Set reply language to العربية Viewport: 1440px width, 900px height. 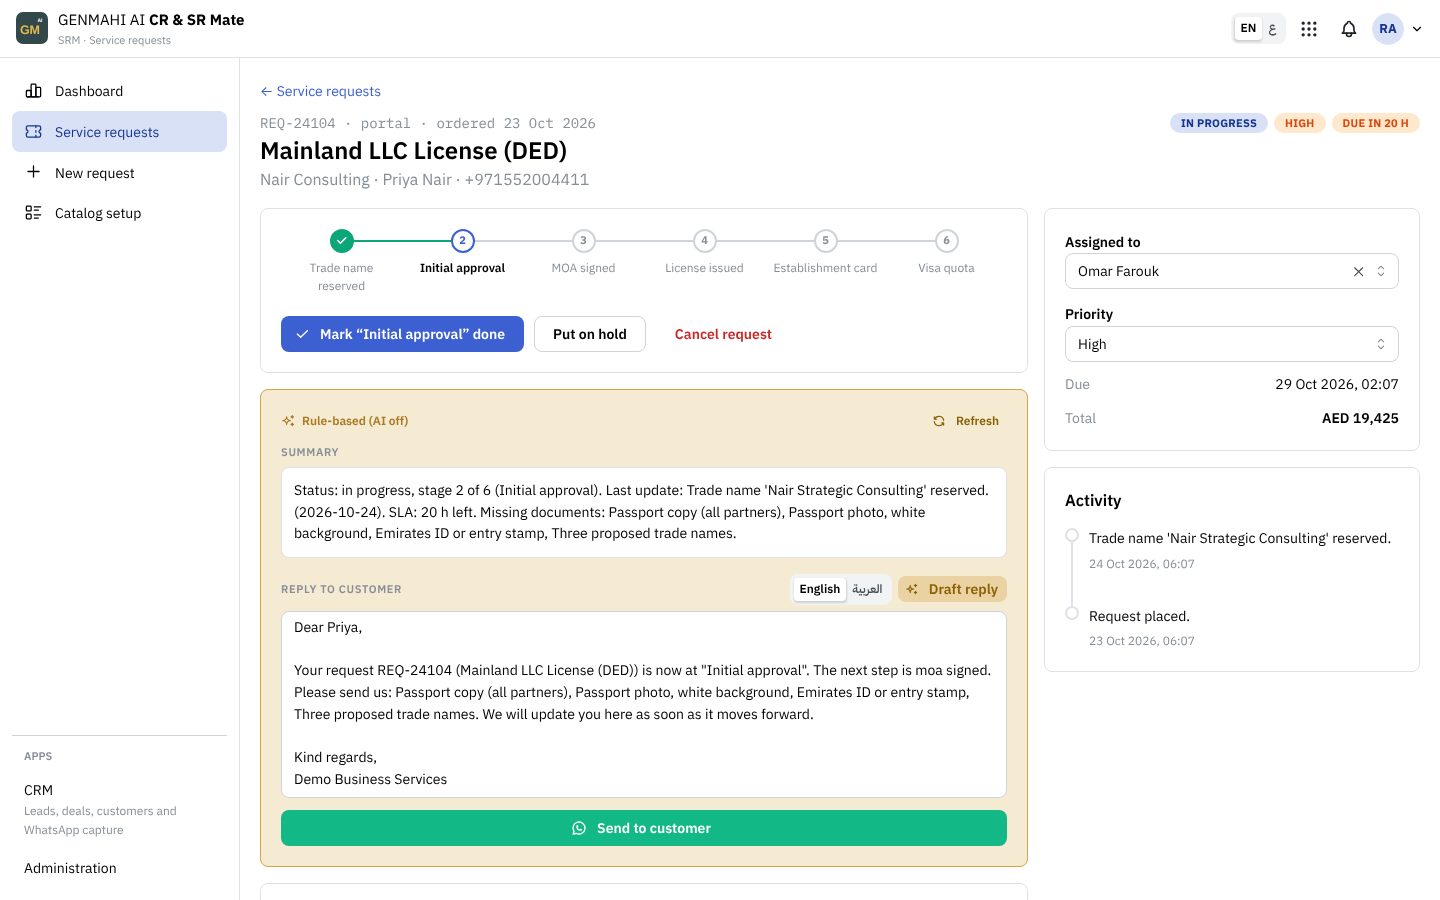(x=867, y=589)
